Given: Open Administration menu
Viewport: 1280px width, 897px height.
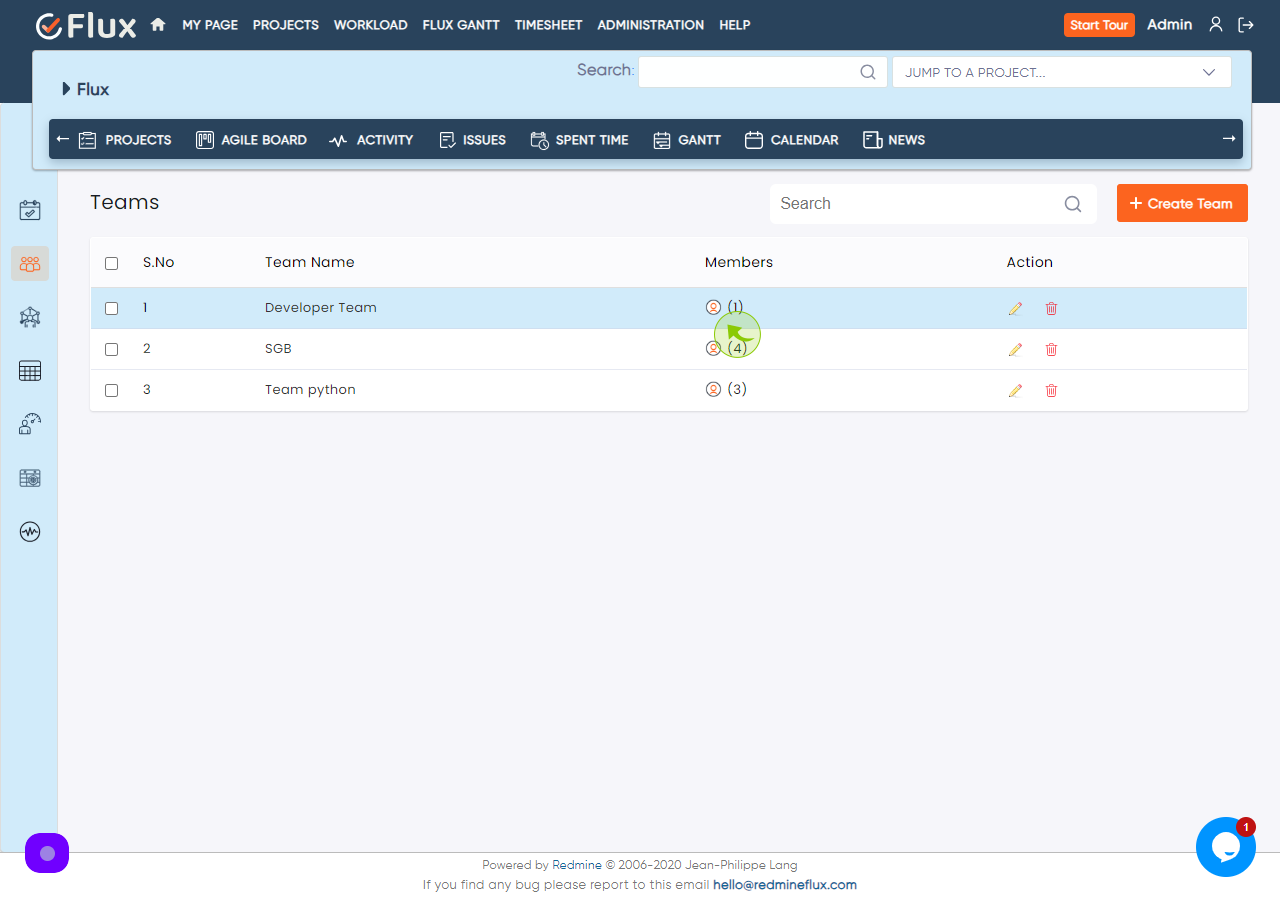Looking at the screenshot, I should tap(651, 25).
